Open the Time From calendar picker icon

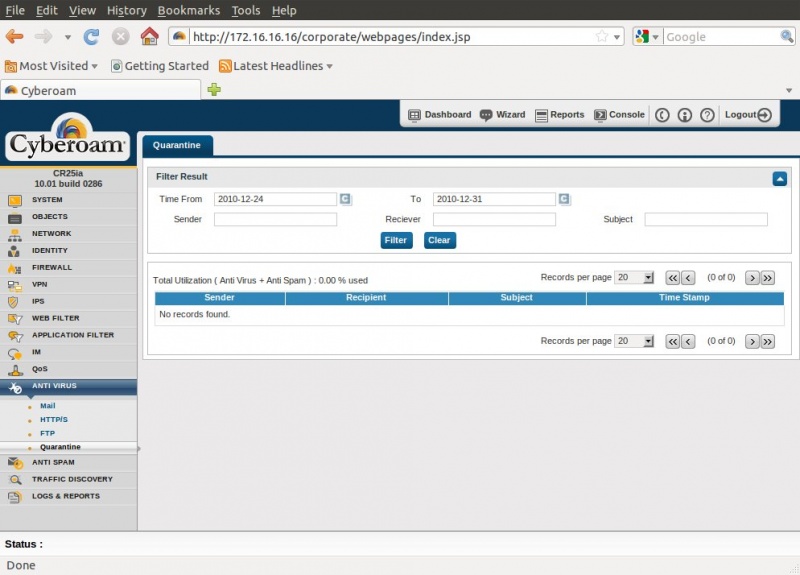point(345,198)
